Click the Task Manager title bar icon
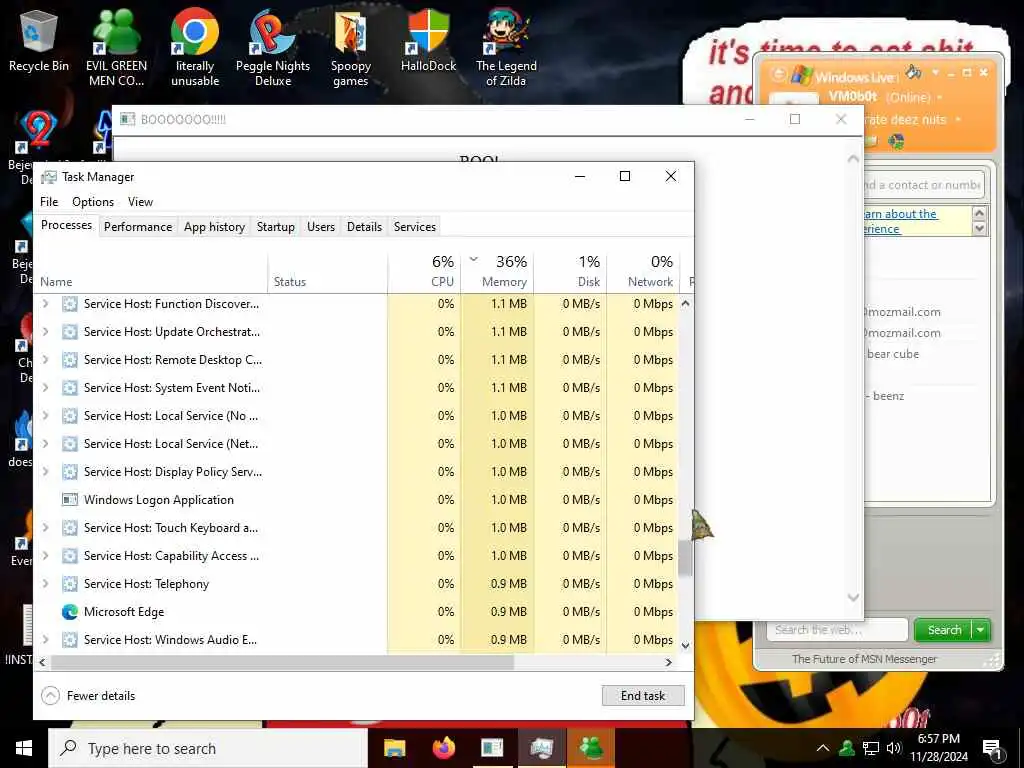Image resolution: width=1024 pixels, height=768 pixels. coord(49,177)
